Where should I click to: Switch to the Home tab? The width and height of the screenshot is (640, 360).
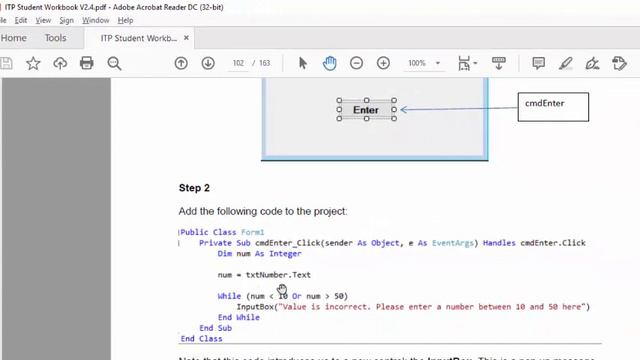click(14, 38)
